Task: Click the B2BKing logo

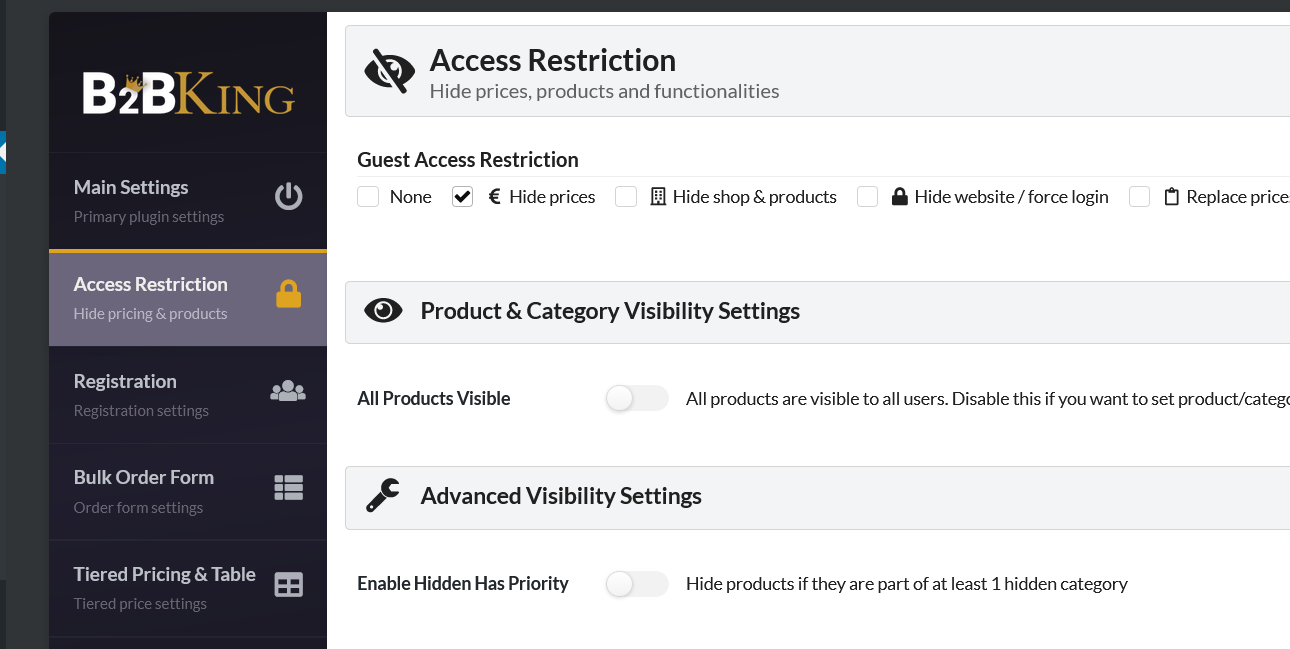Action: [x=187, y=90]
